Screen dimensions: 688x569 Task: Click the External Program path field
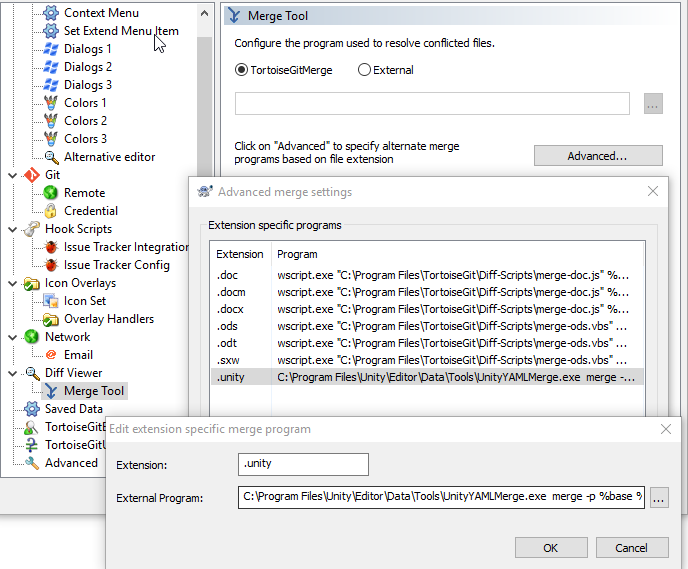pyautogui.click(x=441, y=497)
